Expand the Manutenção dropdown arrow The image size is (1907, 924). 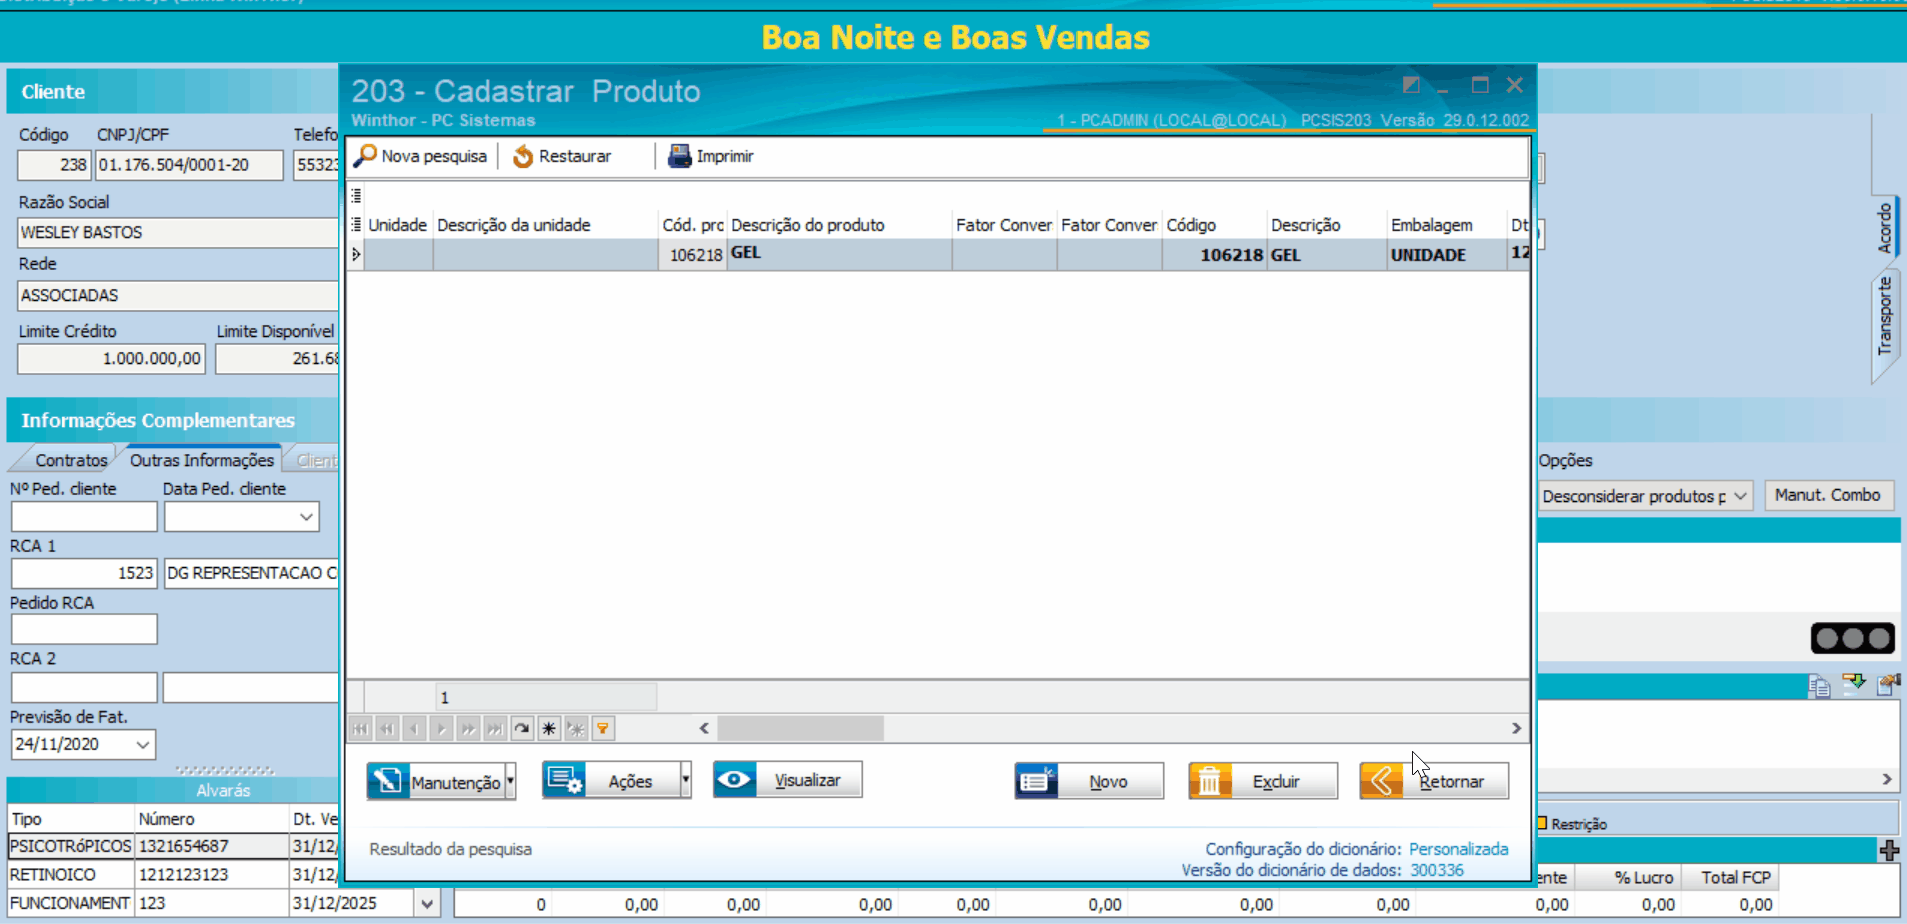pos(511,781)
